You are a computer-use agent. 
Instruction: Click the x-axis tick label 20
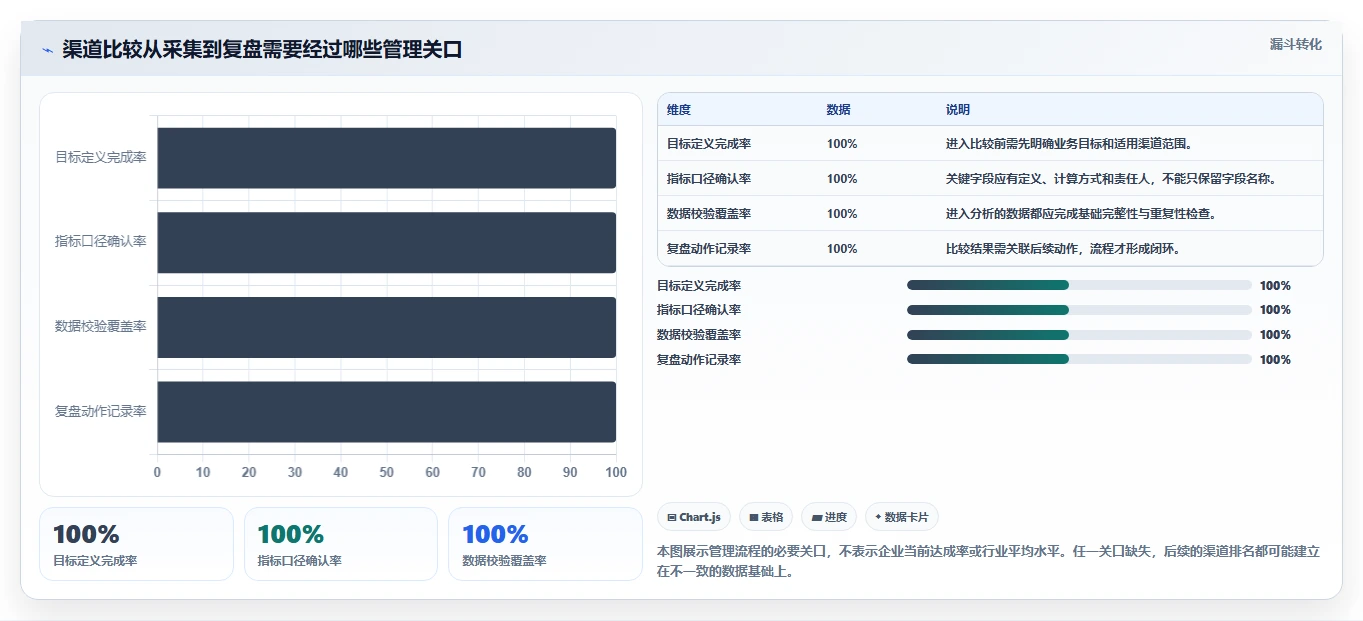click(x=249, y=472)
